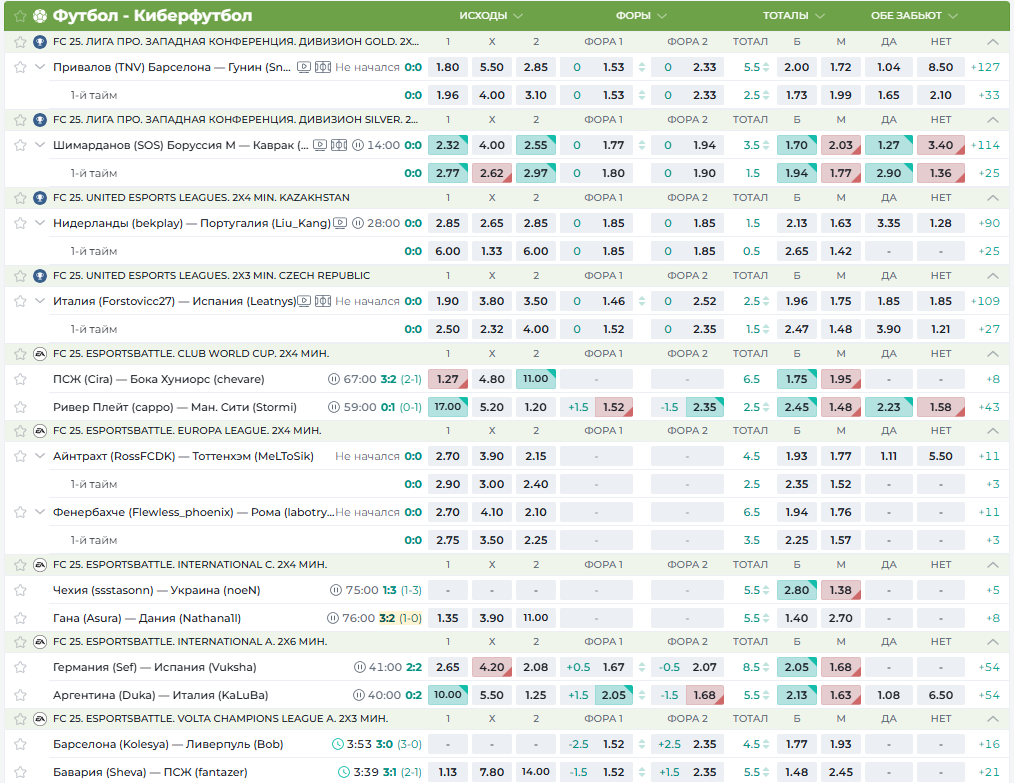Bet on odds 17.00 for Ривер Плейт win
This screenshot has width=1014, height=783.
pyautogui.click(x=447, y=407)
